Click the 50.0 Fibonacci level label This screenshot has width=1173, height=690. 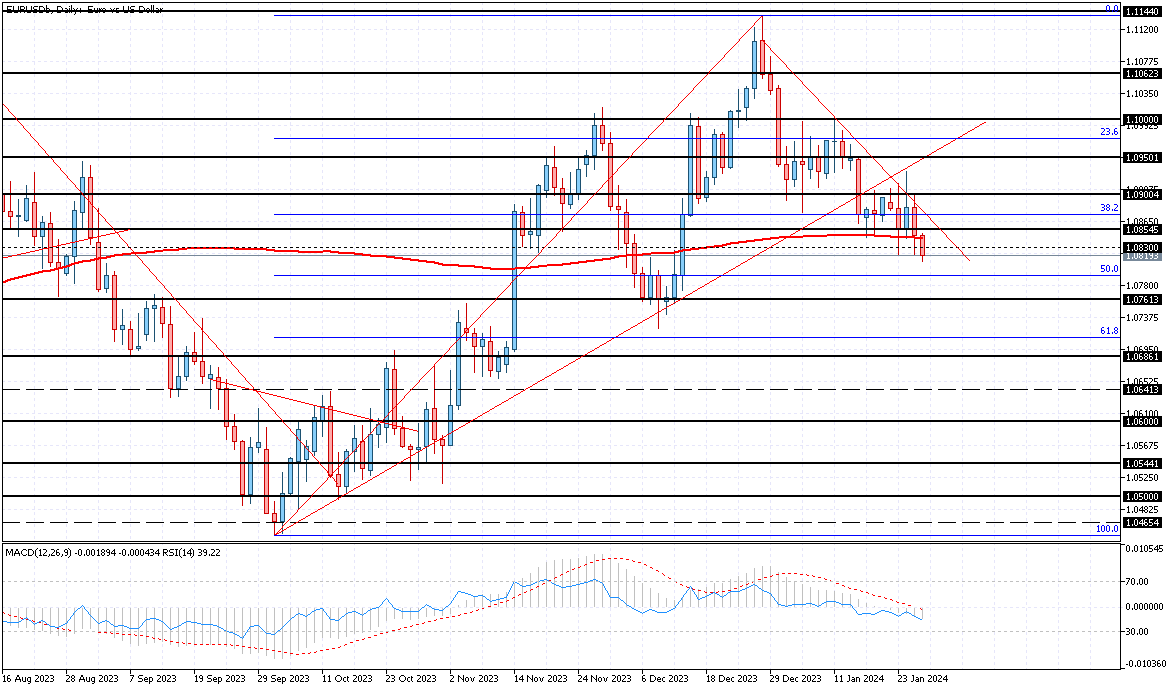(x=1110, y=268)
